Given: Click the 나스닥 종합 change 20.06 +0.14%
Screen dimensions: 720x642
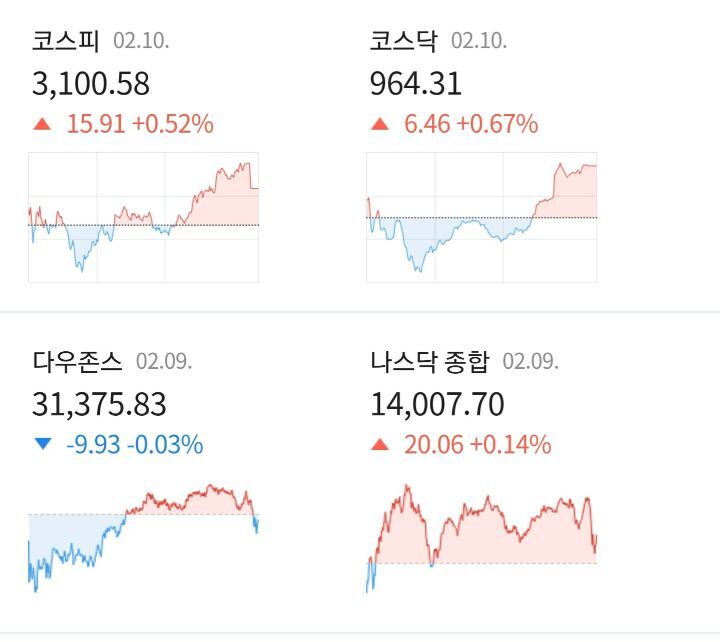Looking at the screenshot, I should pos(477,444).
